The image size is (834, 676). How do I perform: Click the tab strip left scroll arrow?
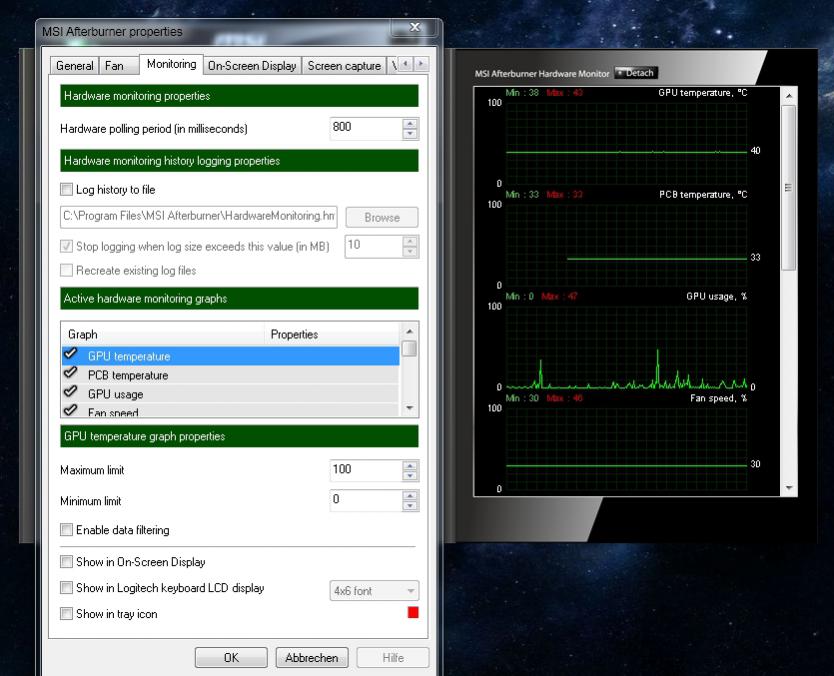coord(405,64)
